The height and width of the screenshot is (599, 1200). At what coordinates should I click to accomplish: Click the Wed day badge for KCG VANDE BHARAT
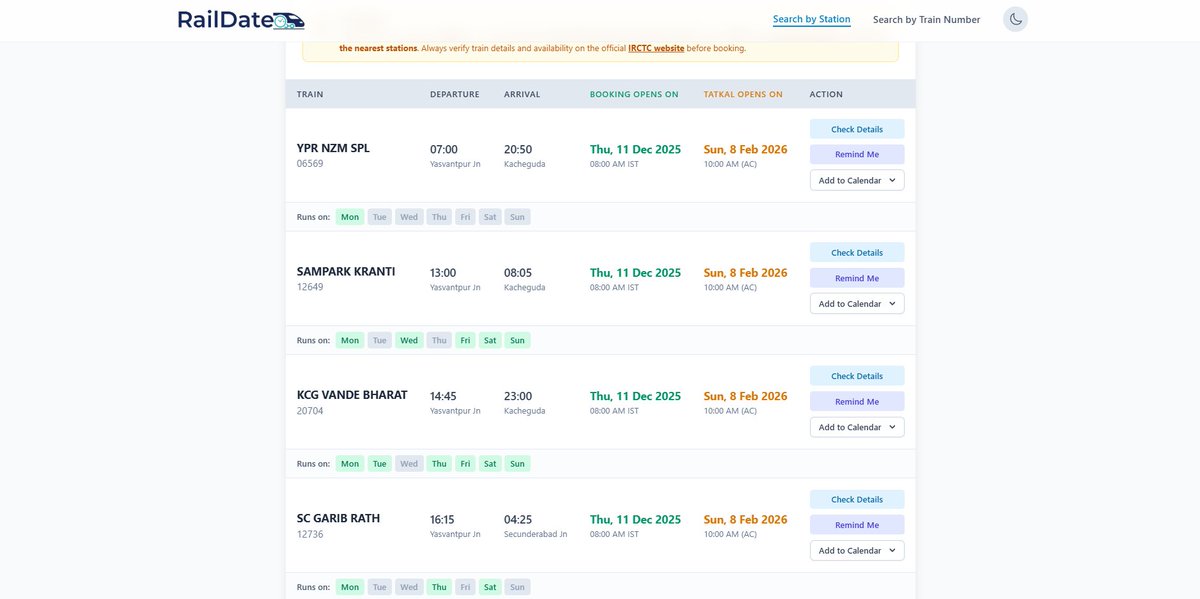click(x=409, y=464)
